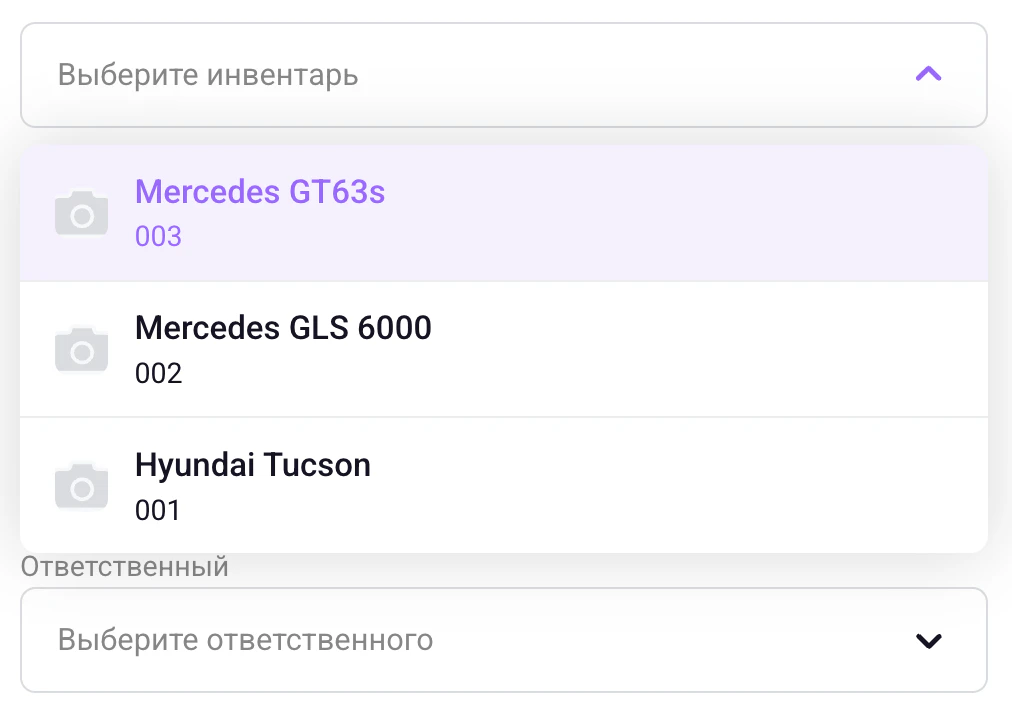1012x718 pixels.
Task: Collapse the inventory list via the purple chevron
Action: (928, 74)
